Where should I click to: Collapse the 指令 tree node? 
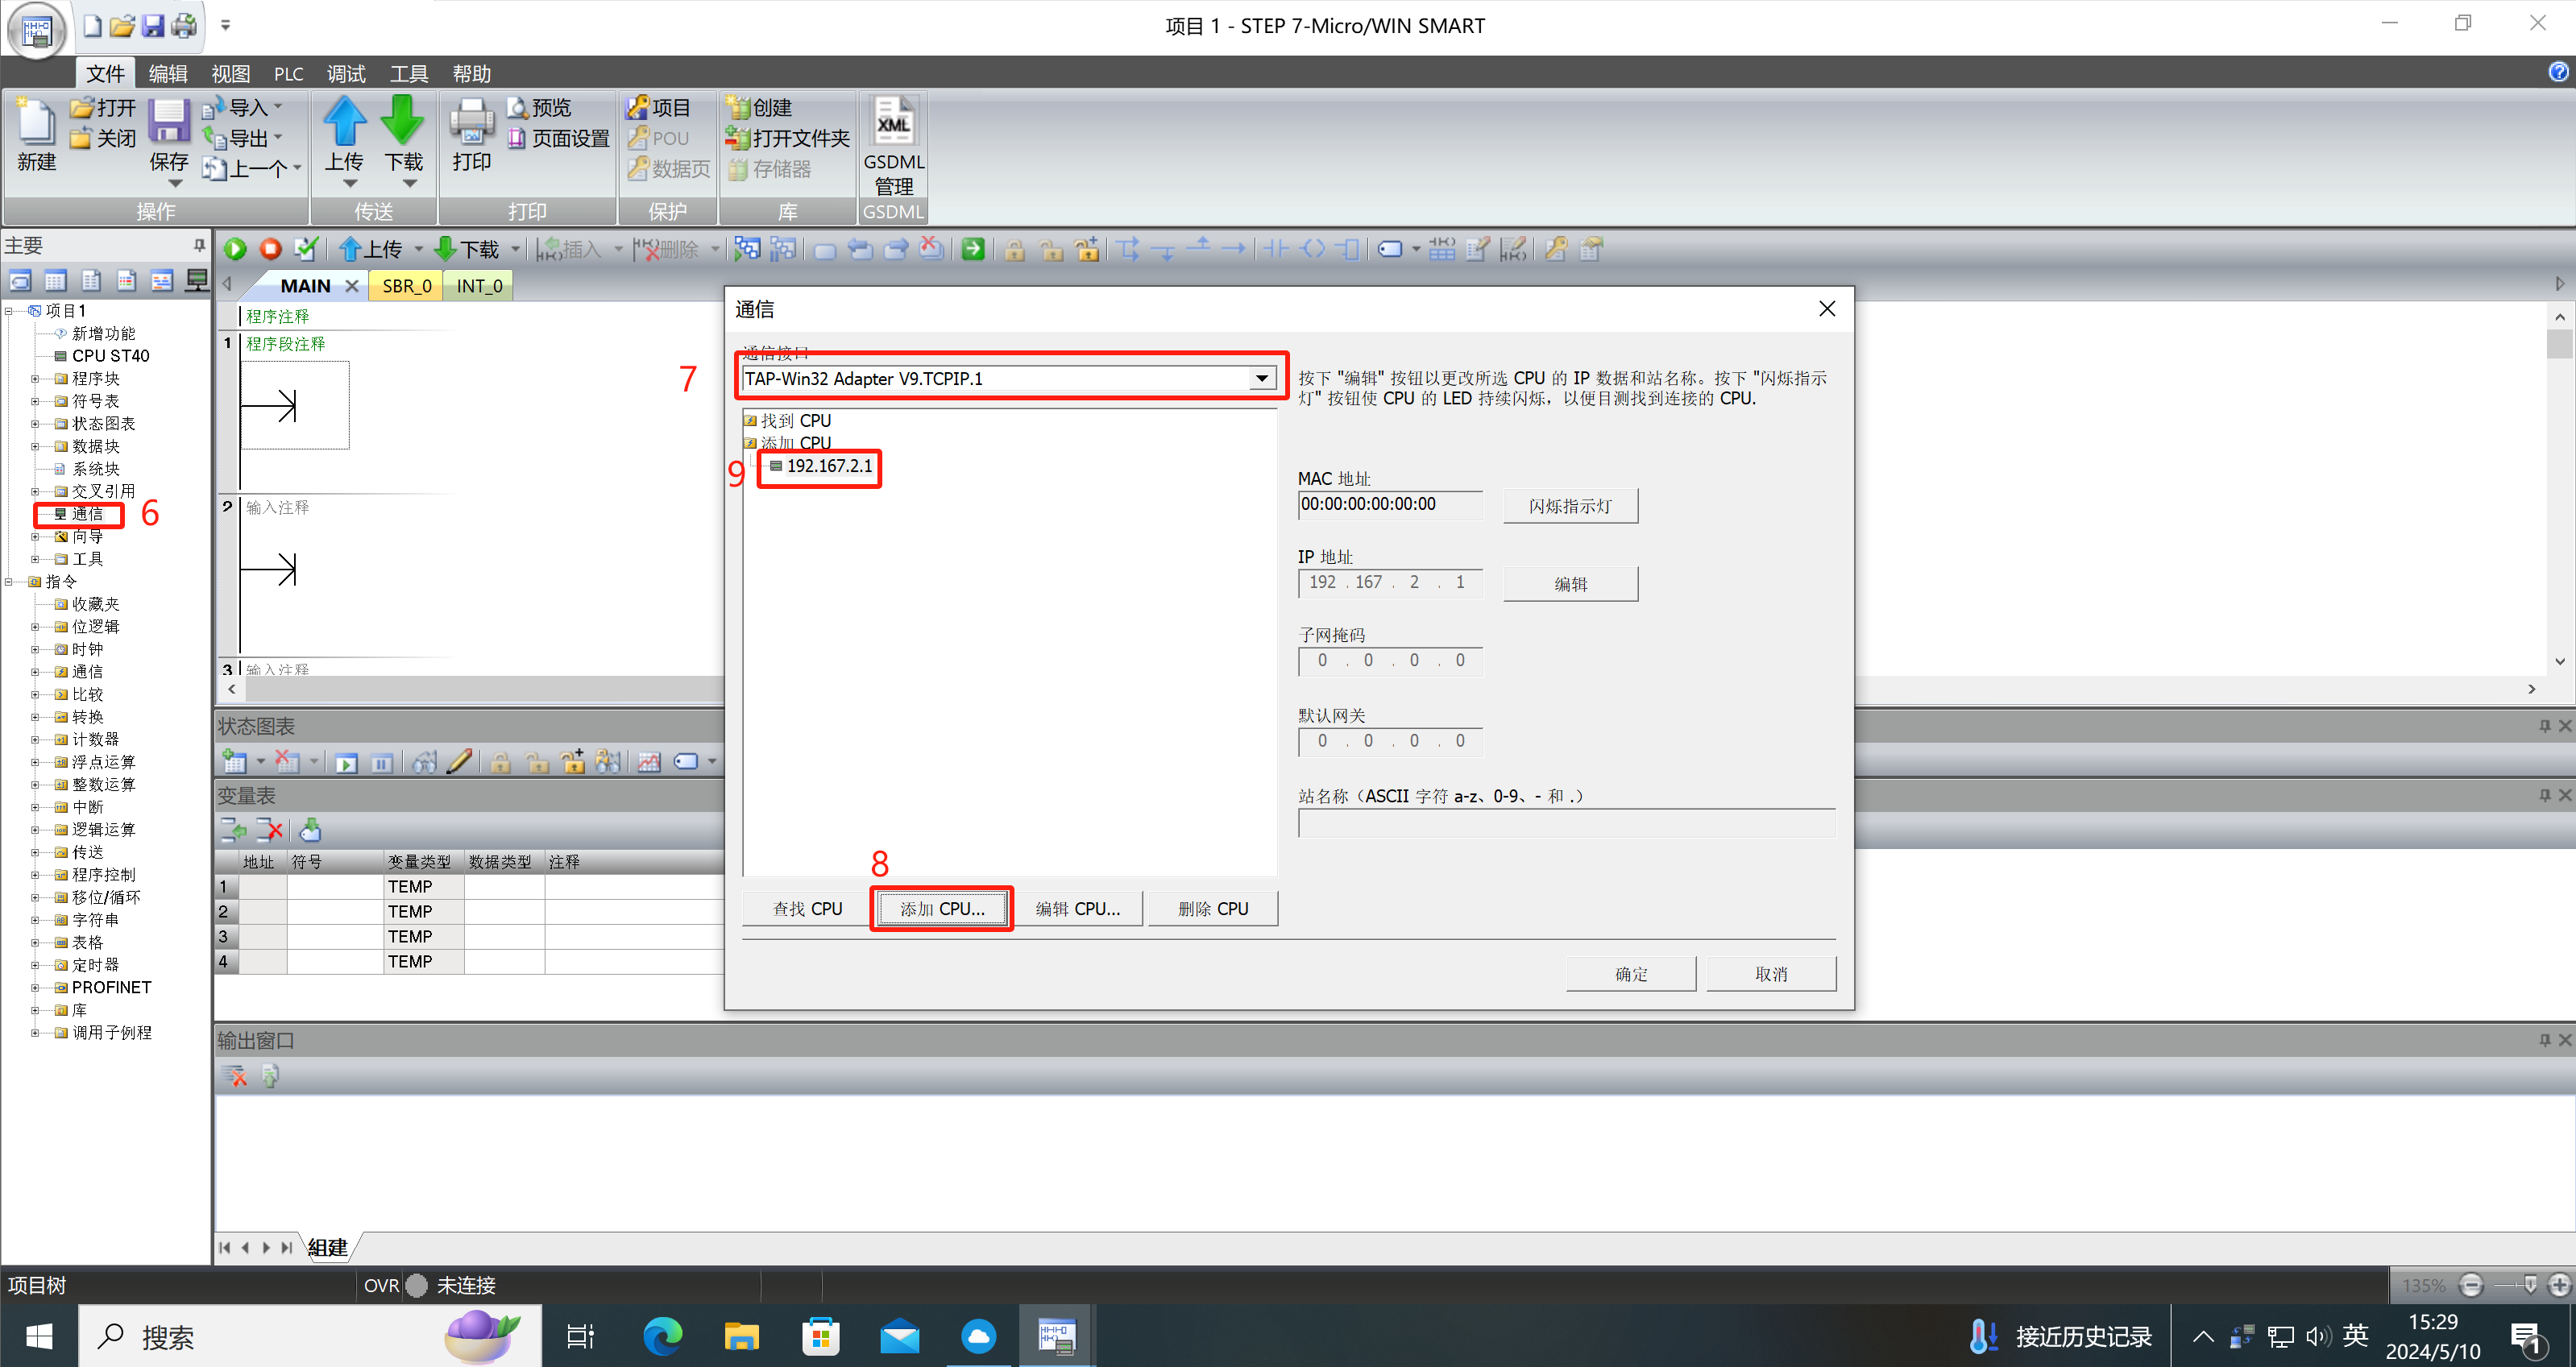[9, 582]
